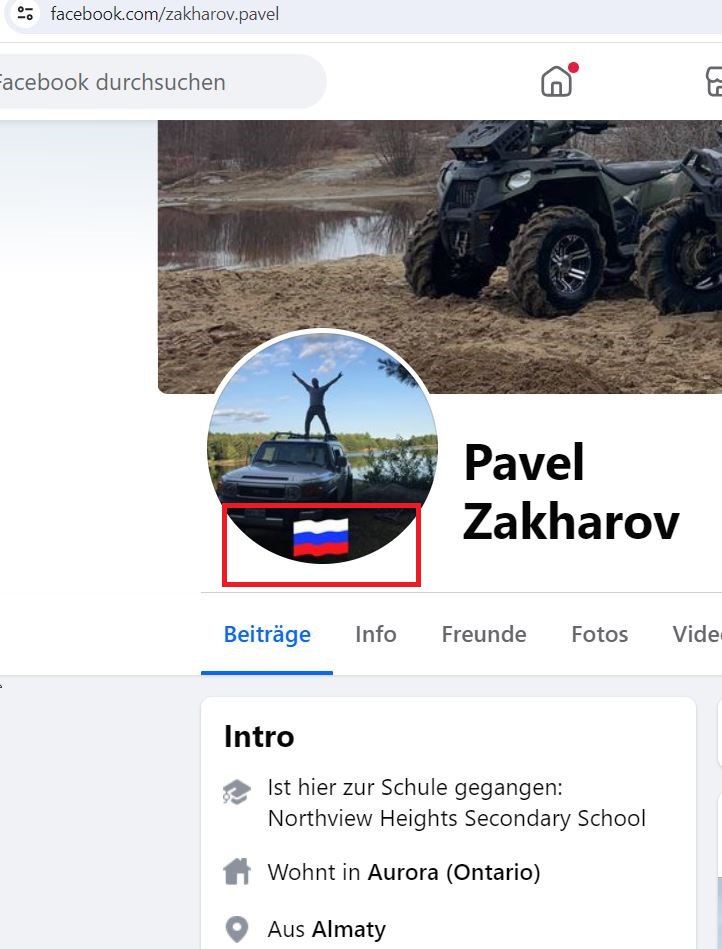Viewport: 722px width, 949px height.
Task: Open the ATV cover photo
Action: [440, 257]
